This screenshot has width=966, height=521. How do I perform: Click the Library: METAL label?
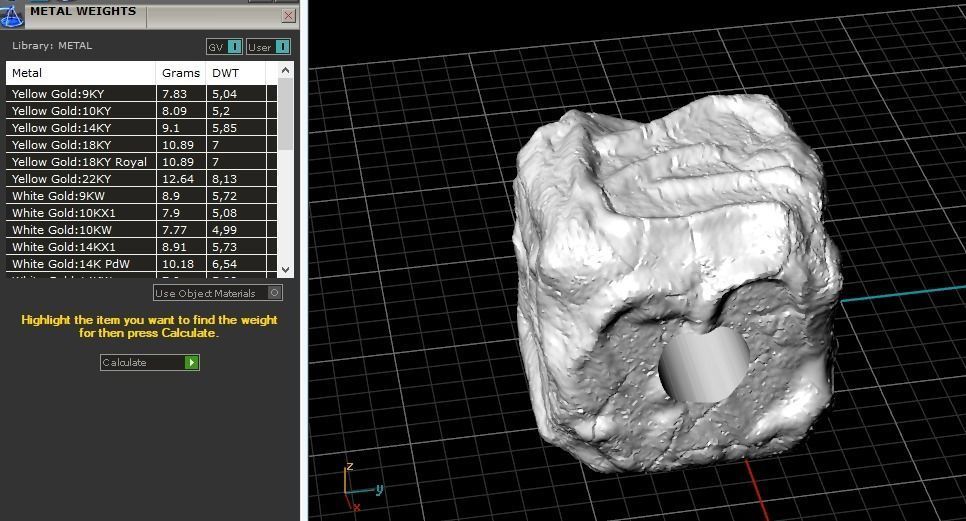(52, 46)
